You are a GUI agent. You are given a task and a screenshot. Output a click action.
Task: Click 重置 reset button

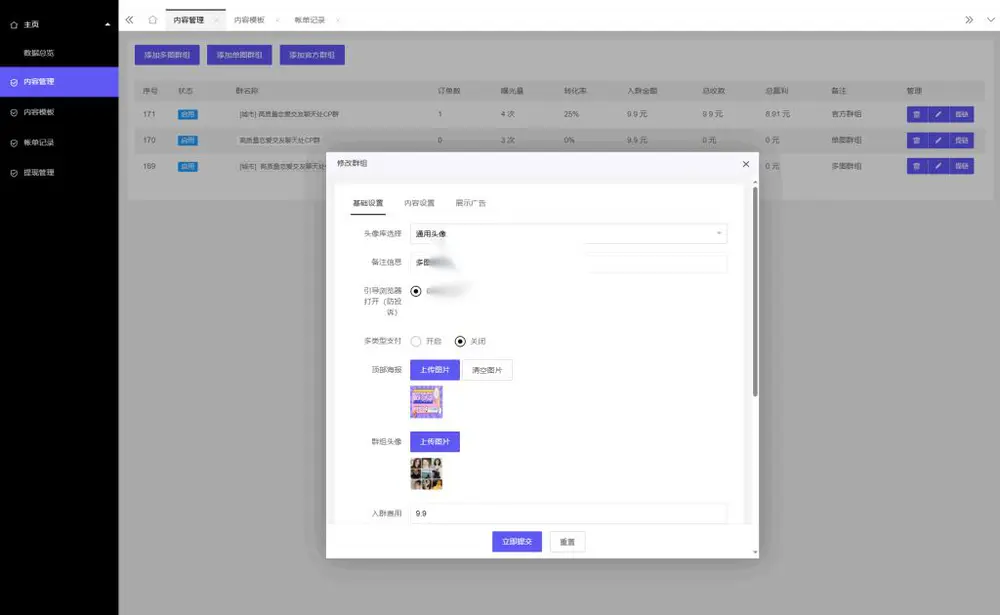click(x=568, y=542)
